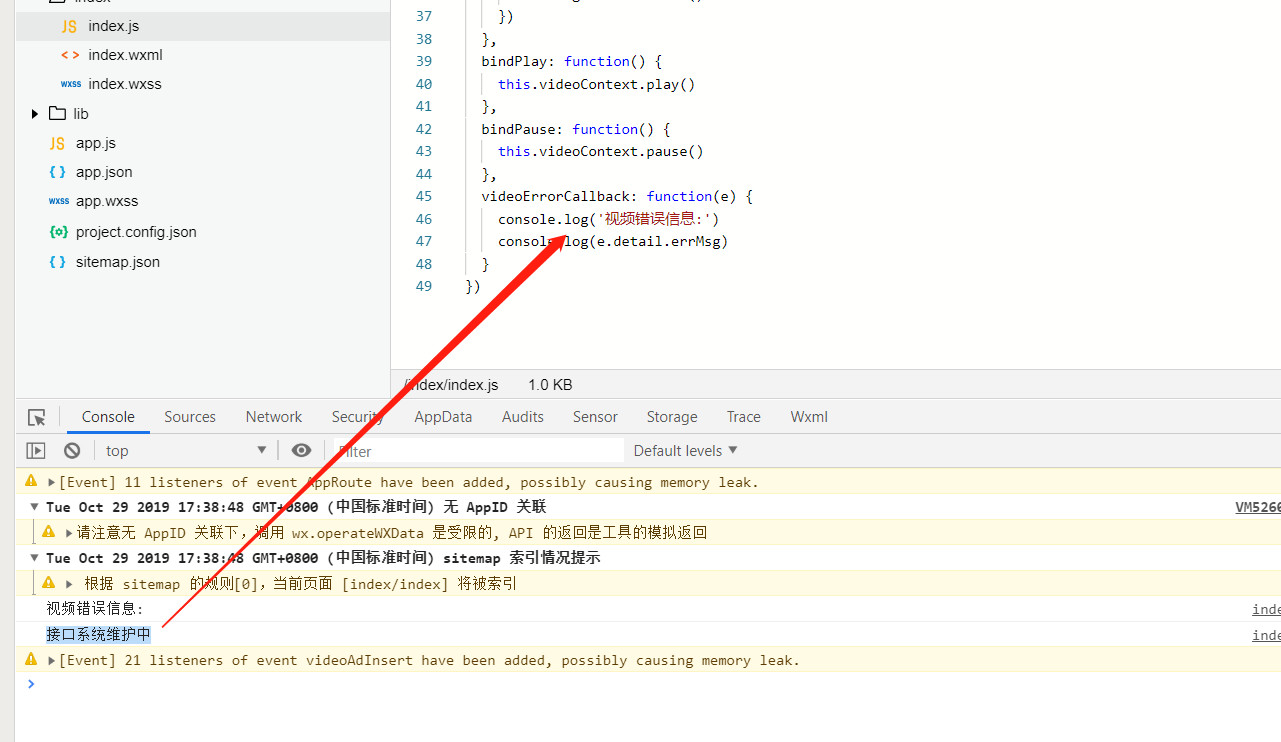Select index.js file icon in tree
The height and width of the screenshot is (742, 1281).
(x=69, y=26)
